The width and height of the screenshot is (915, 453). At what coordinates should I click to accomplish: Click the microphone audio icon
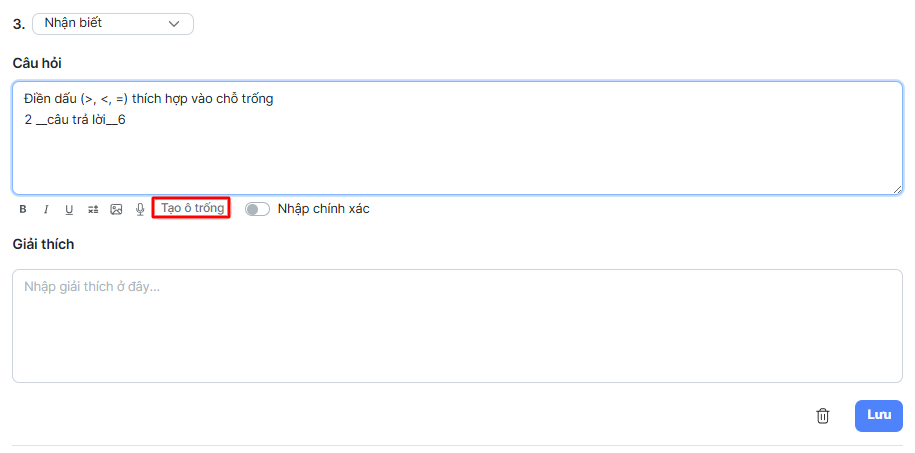140,209
